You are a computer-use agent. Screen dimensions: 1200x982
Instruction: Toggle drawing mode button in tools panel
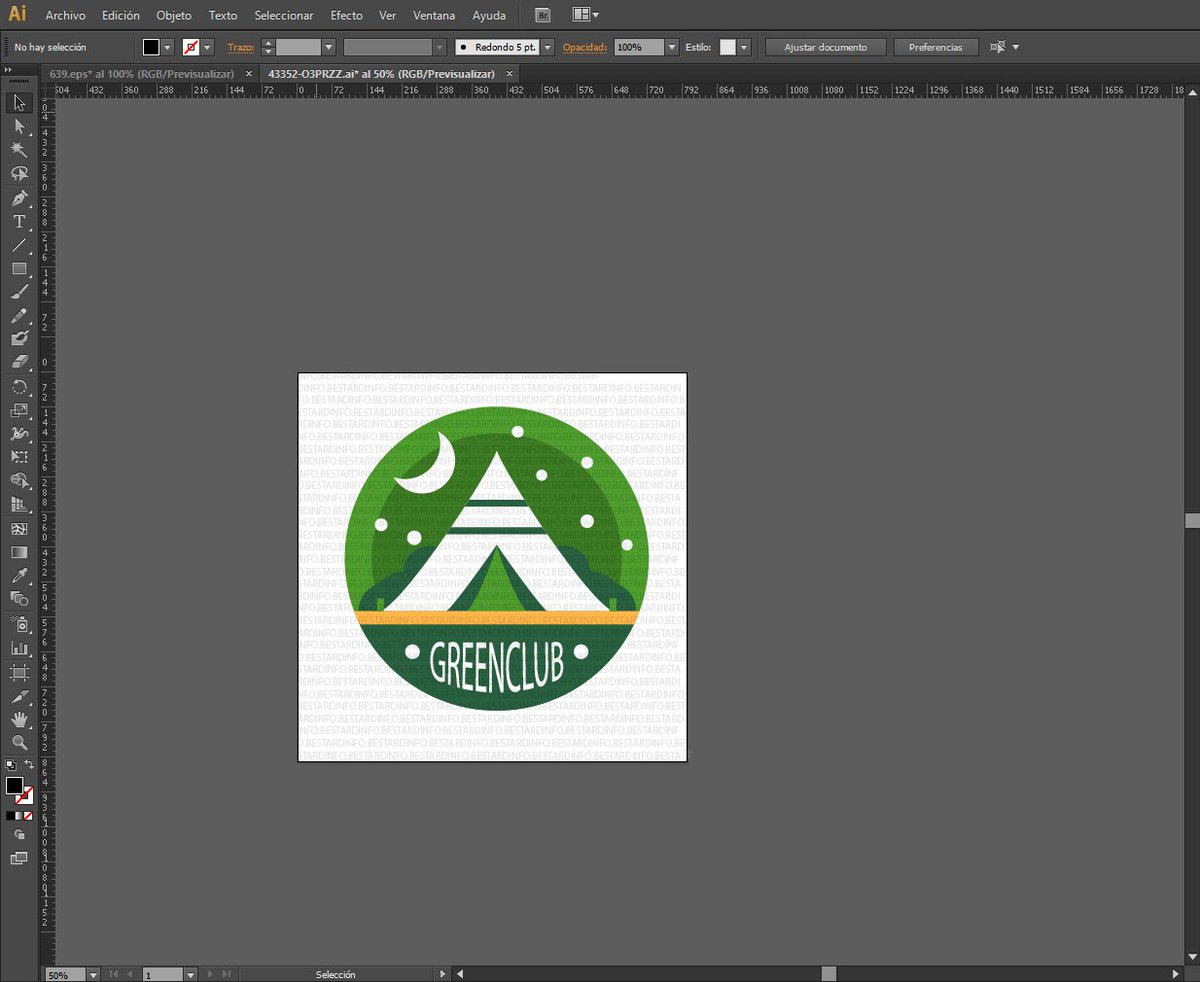(x=19, y=835)
